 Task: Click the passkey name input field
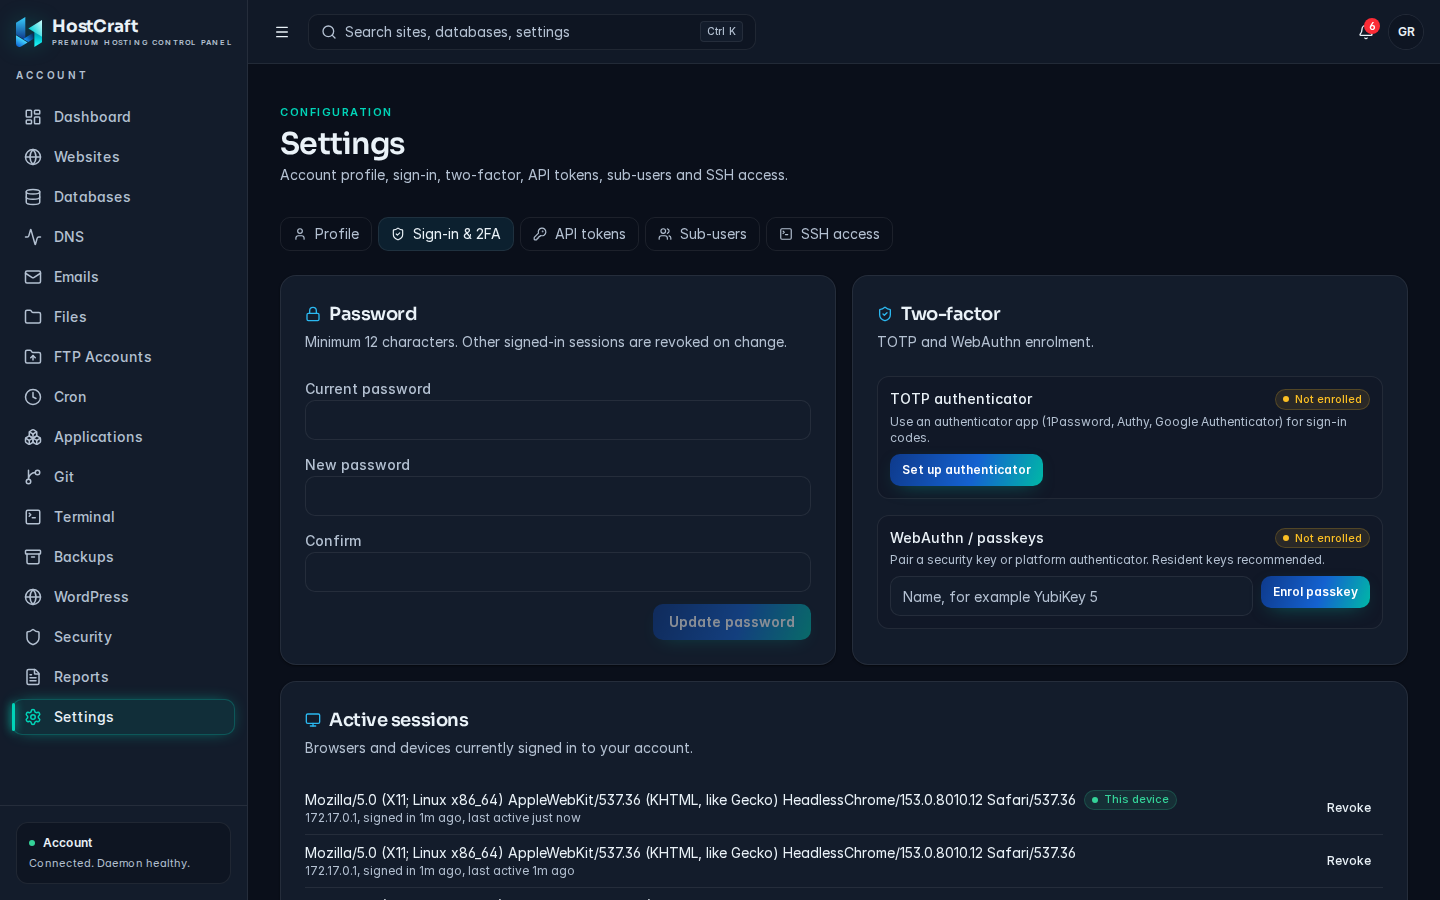(1071, 597)
